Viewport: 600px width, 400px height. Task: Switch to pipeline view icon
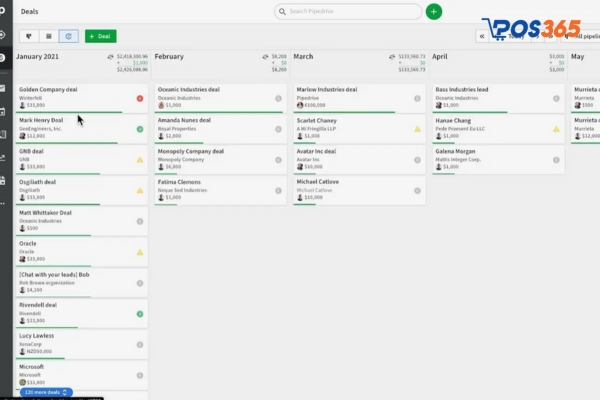pyautogui.click(x=28, y=36)
